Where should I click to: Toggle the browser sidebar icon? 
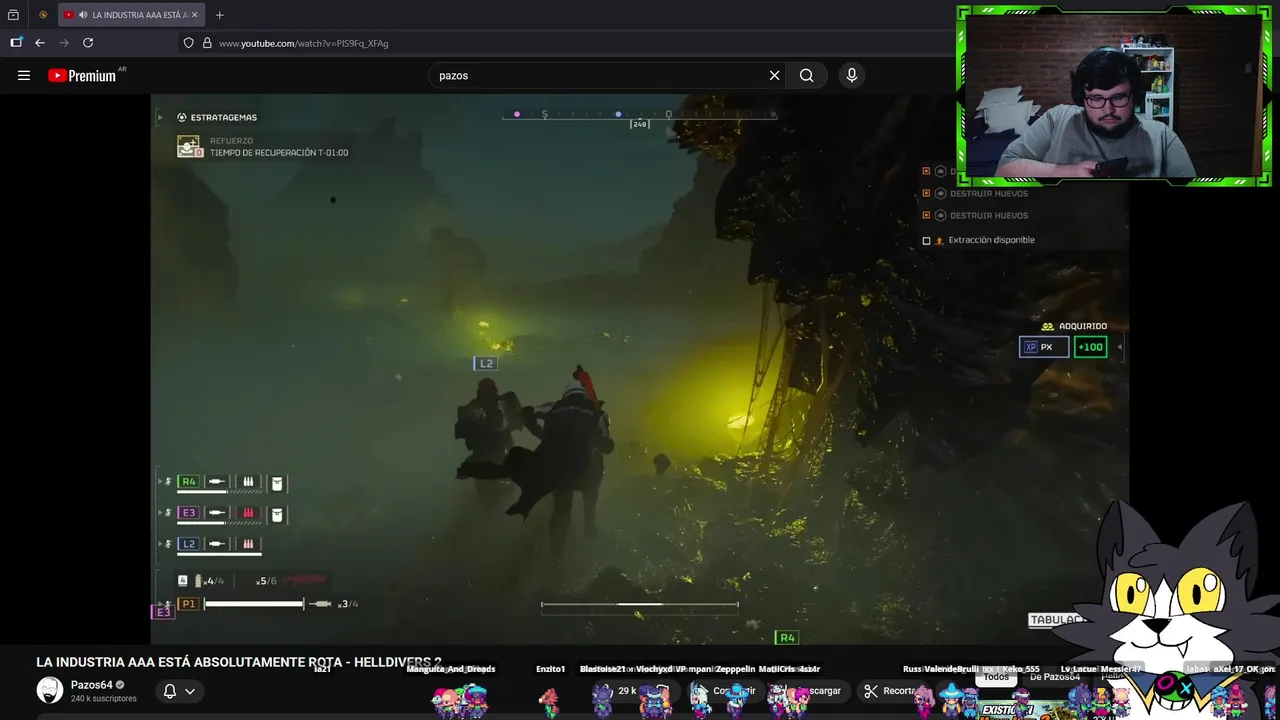pyautogui.click(x=16, y=43)
